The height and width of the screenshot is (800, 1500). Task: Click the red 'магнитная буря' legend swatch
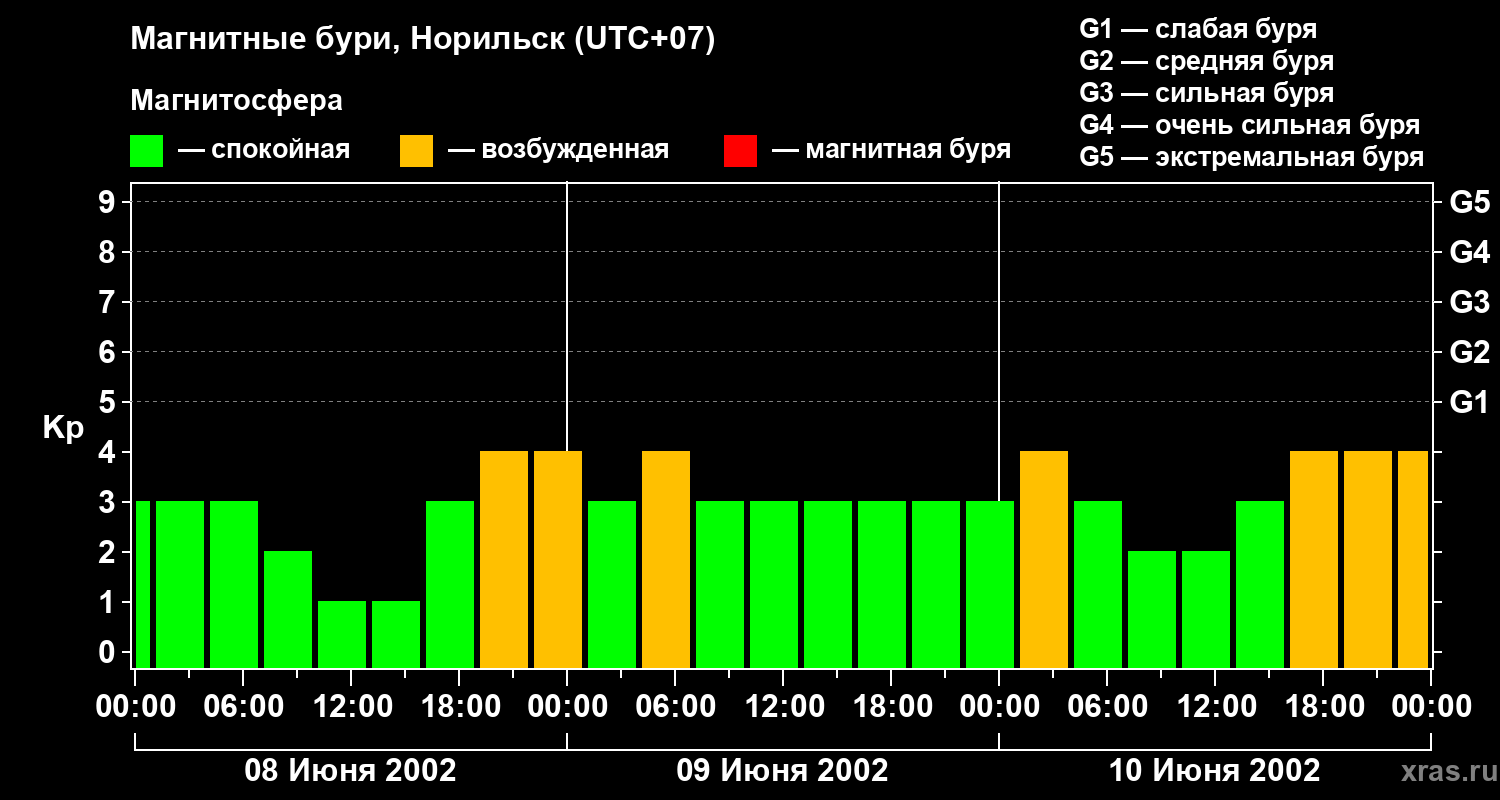click(x=741, y=151)
